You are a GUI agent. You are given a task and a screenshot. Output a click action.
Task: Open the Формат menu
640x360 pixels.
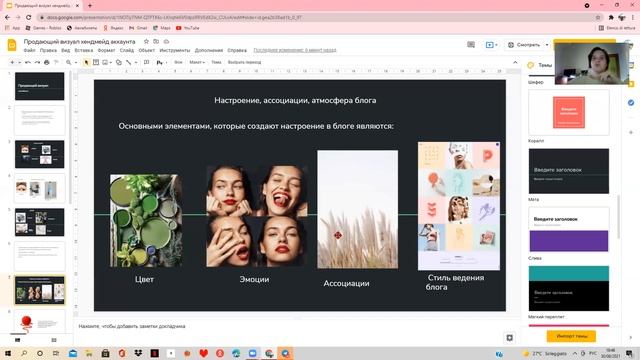pyautogui.click(x=106, y=50)
